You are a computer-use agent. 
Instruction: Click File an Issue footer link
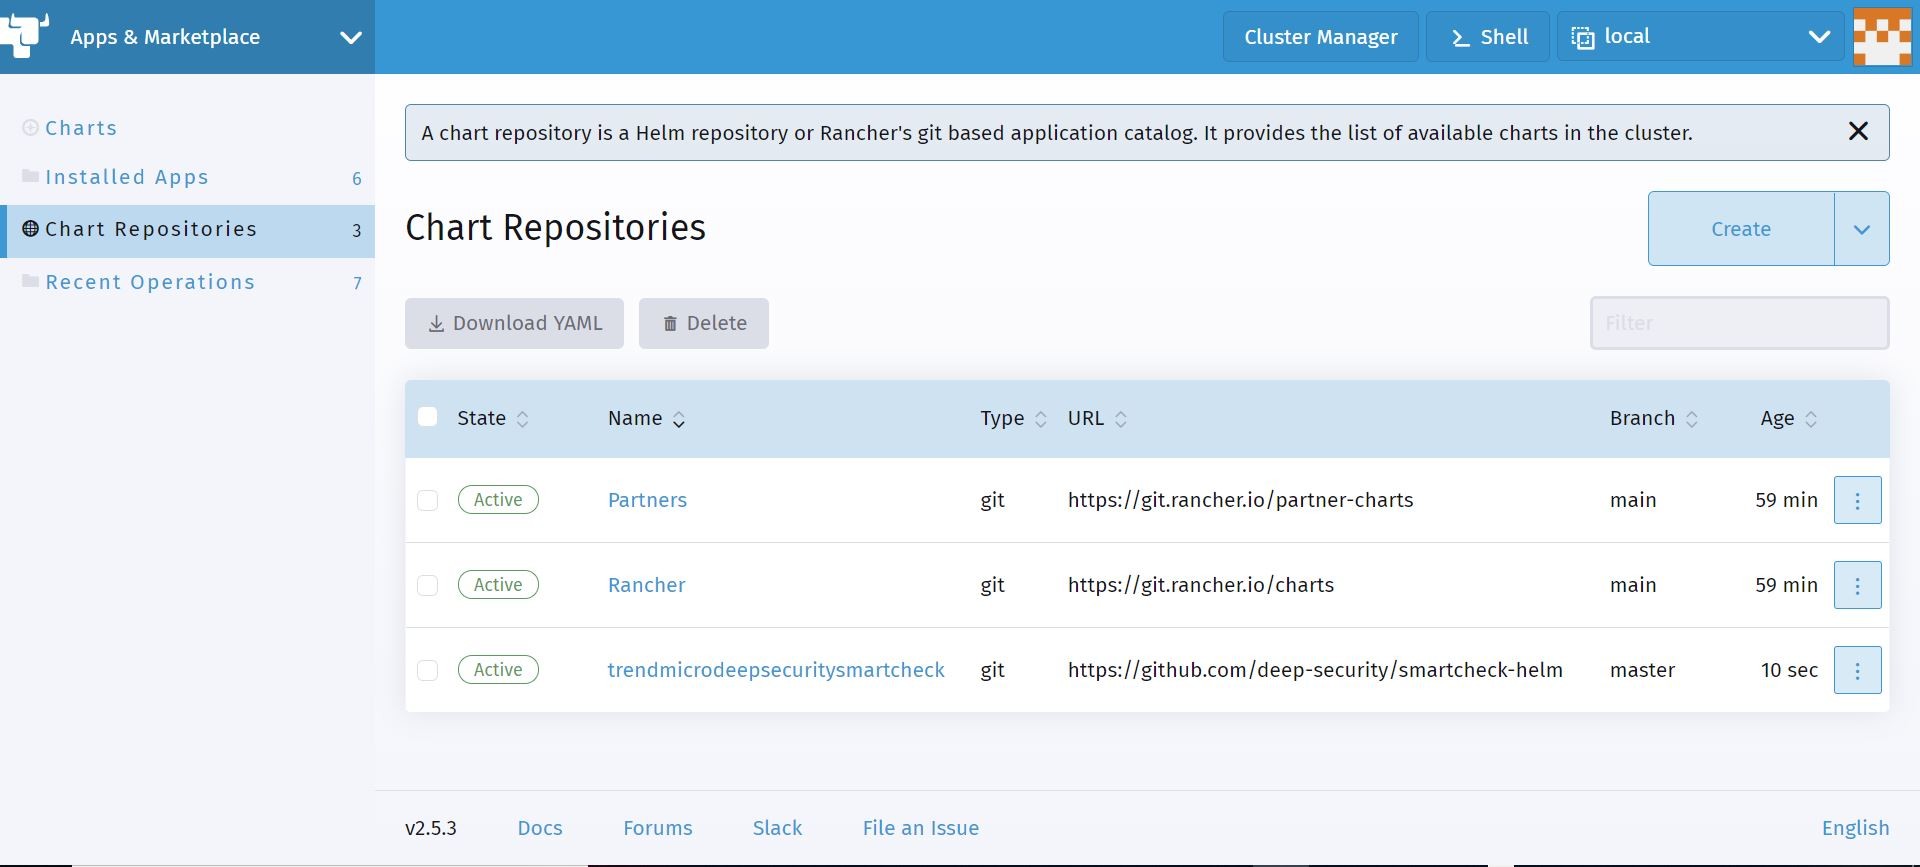click(921, 828)
